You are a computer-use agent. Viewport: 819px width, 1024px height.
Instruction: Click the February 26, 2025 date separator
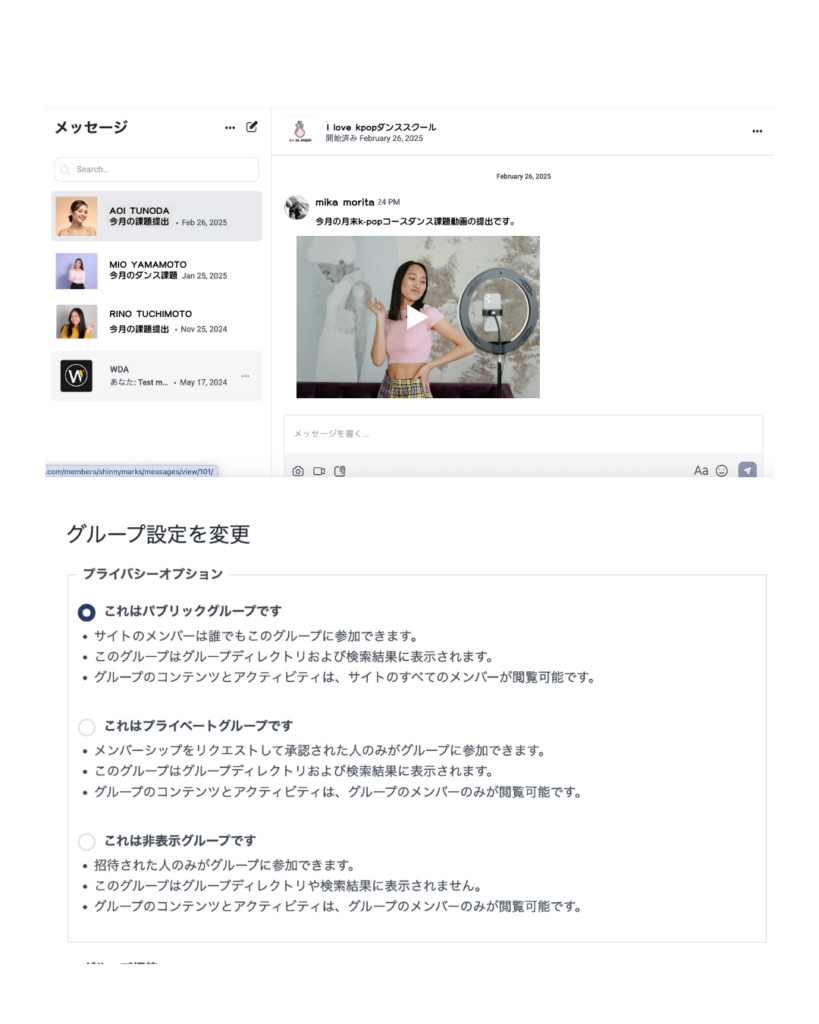click(523, 176)
